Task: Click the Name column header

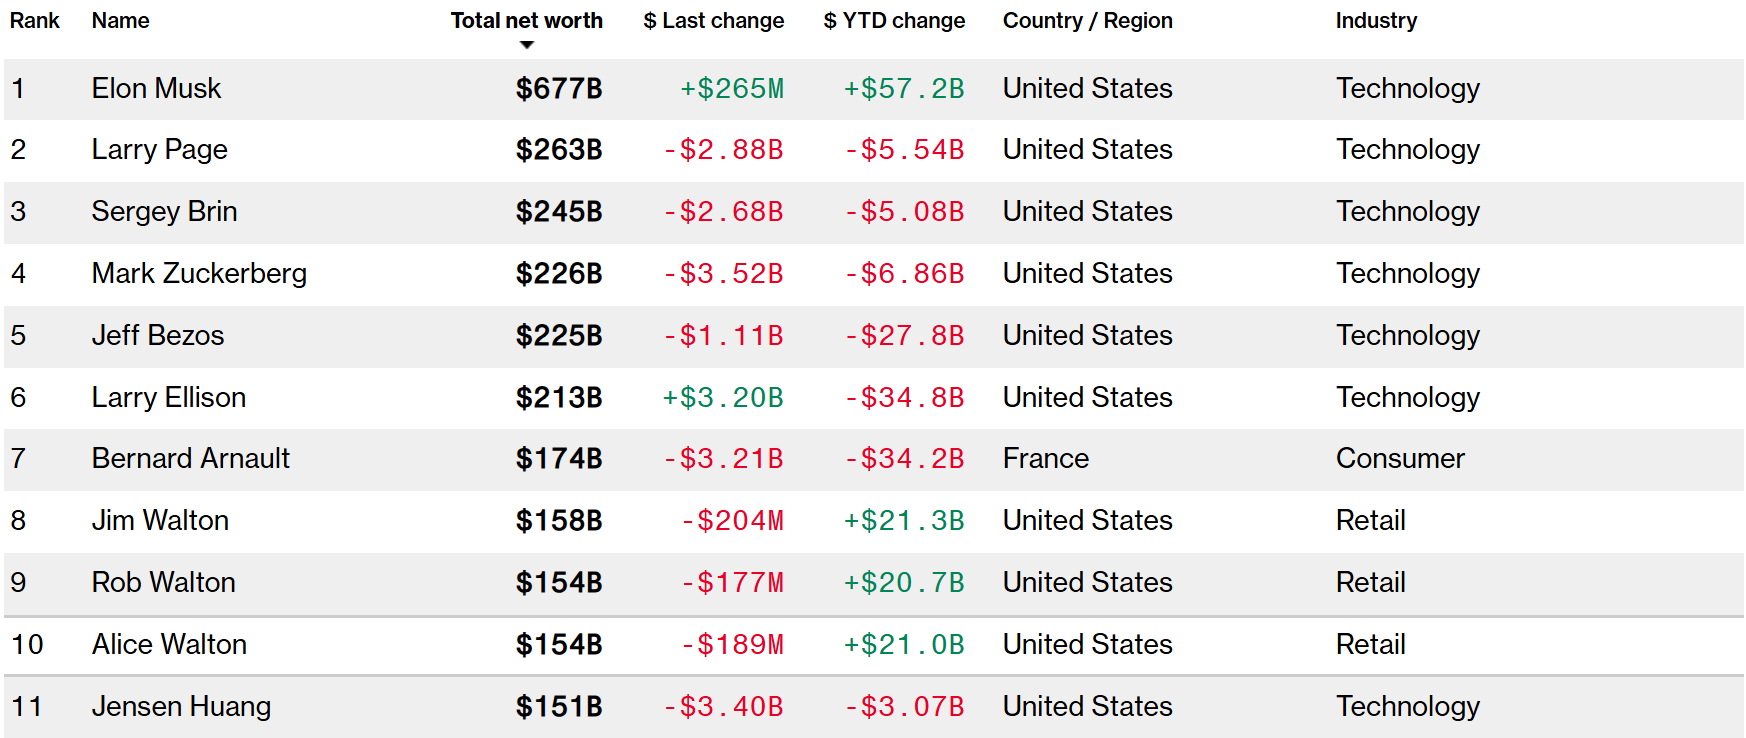Action: pos(120,21)
